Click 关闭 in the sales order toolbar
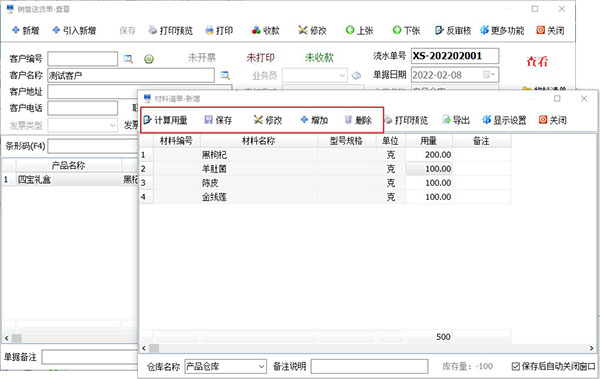The height and width of the screenshot is (379, 600). pos(550,30)
